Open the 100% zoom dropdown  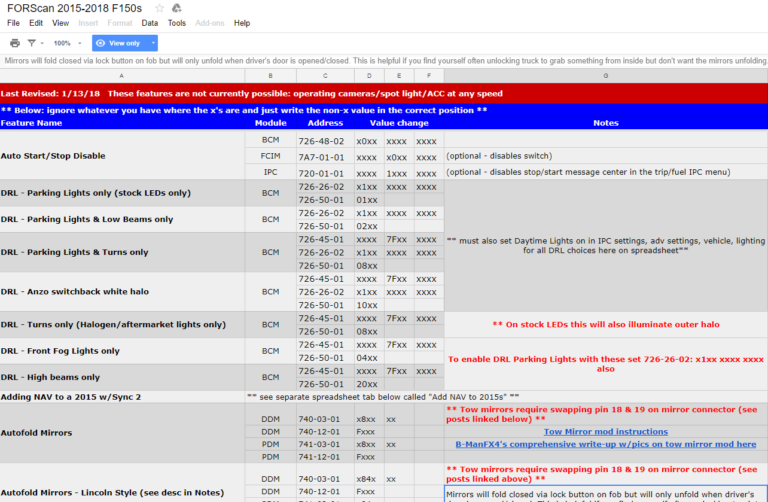tap(67, 43)
